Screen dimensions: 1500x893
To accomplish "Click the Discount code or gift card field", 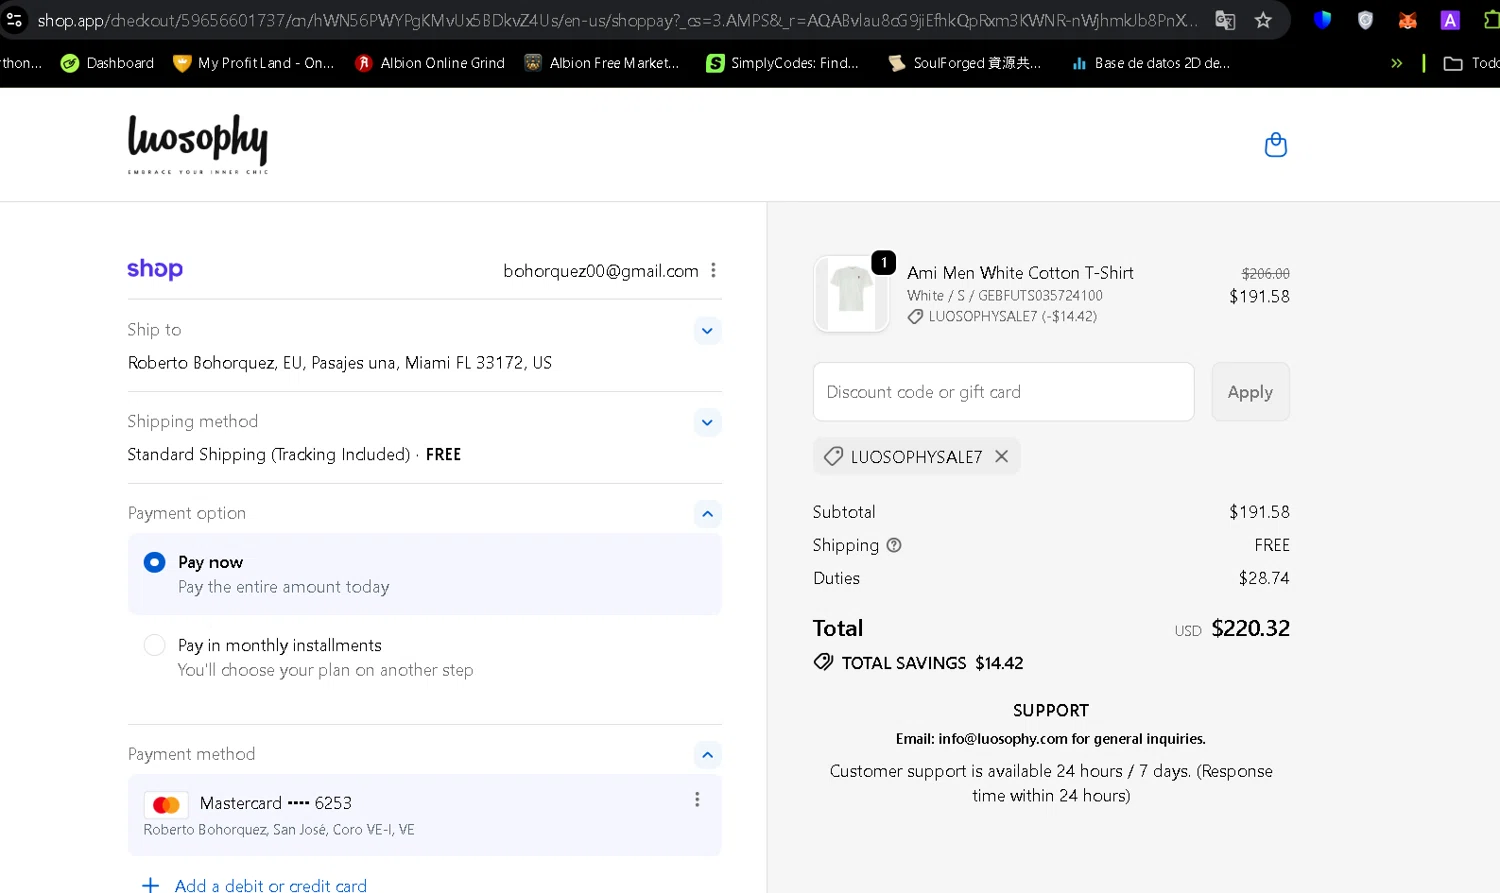I will [x=1003, y=392].
